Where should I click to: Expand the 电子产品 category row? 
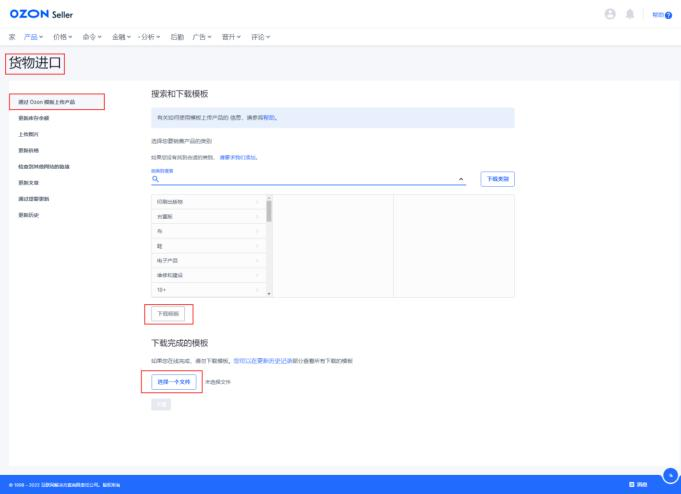(x=208, y=261)
